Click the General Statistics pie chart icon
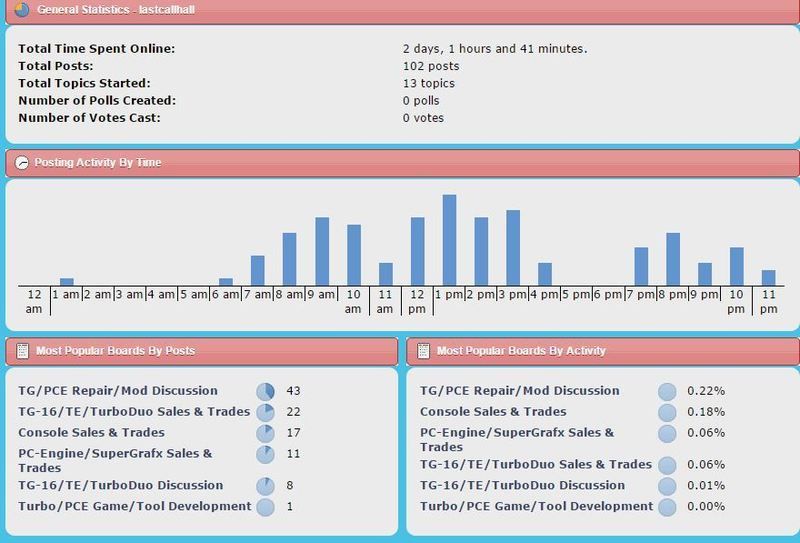Viewport: 800px width, 543px height. 20,9
